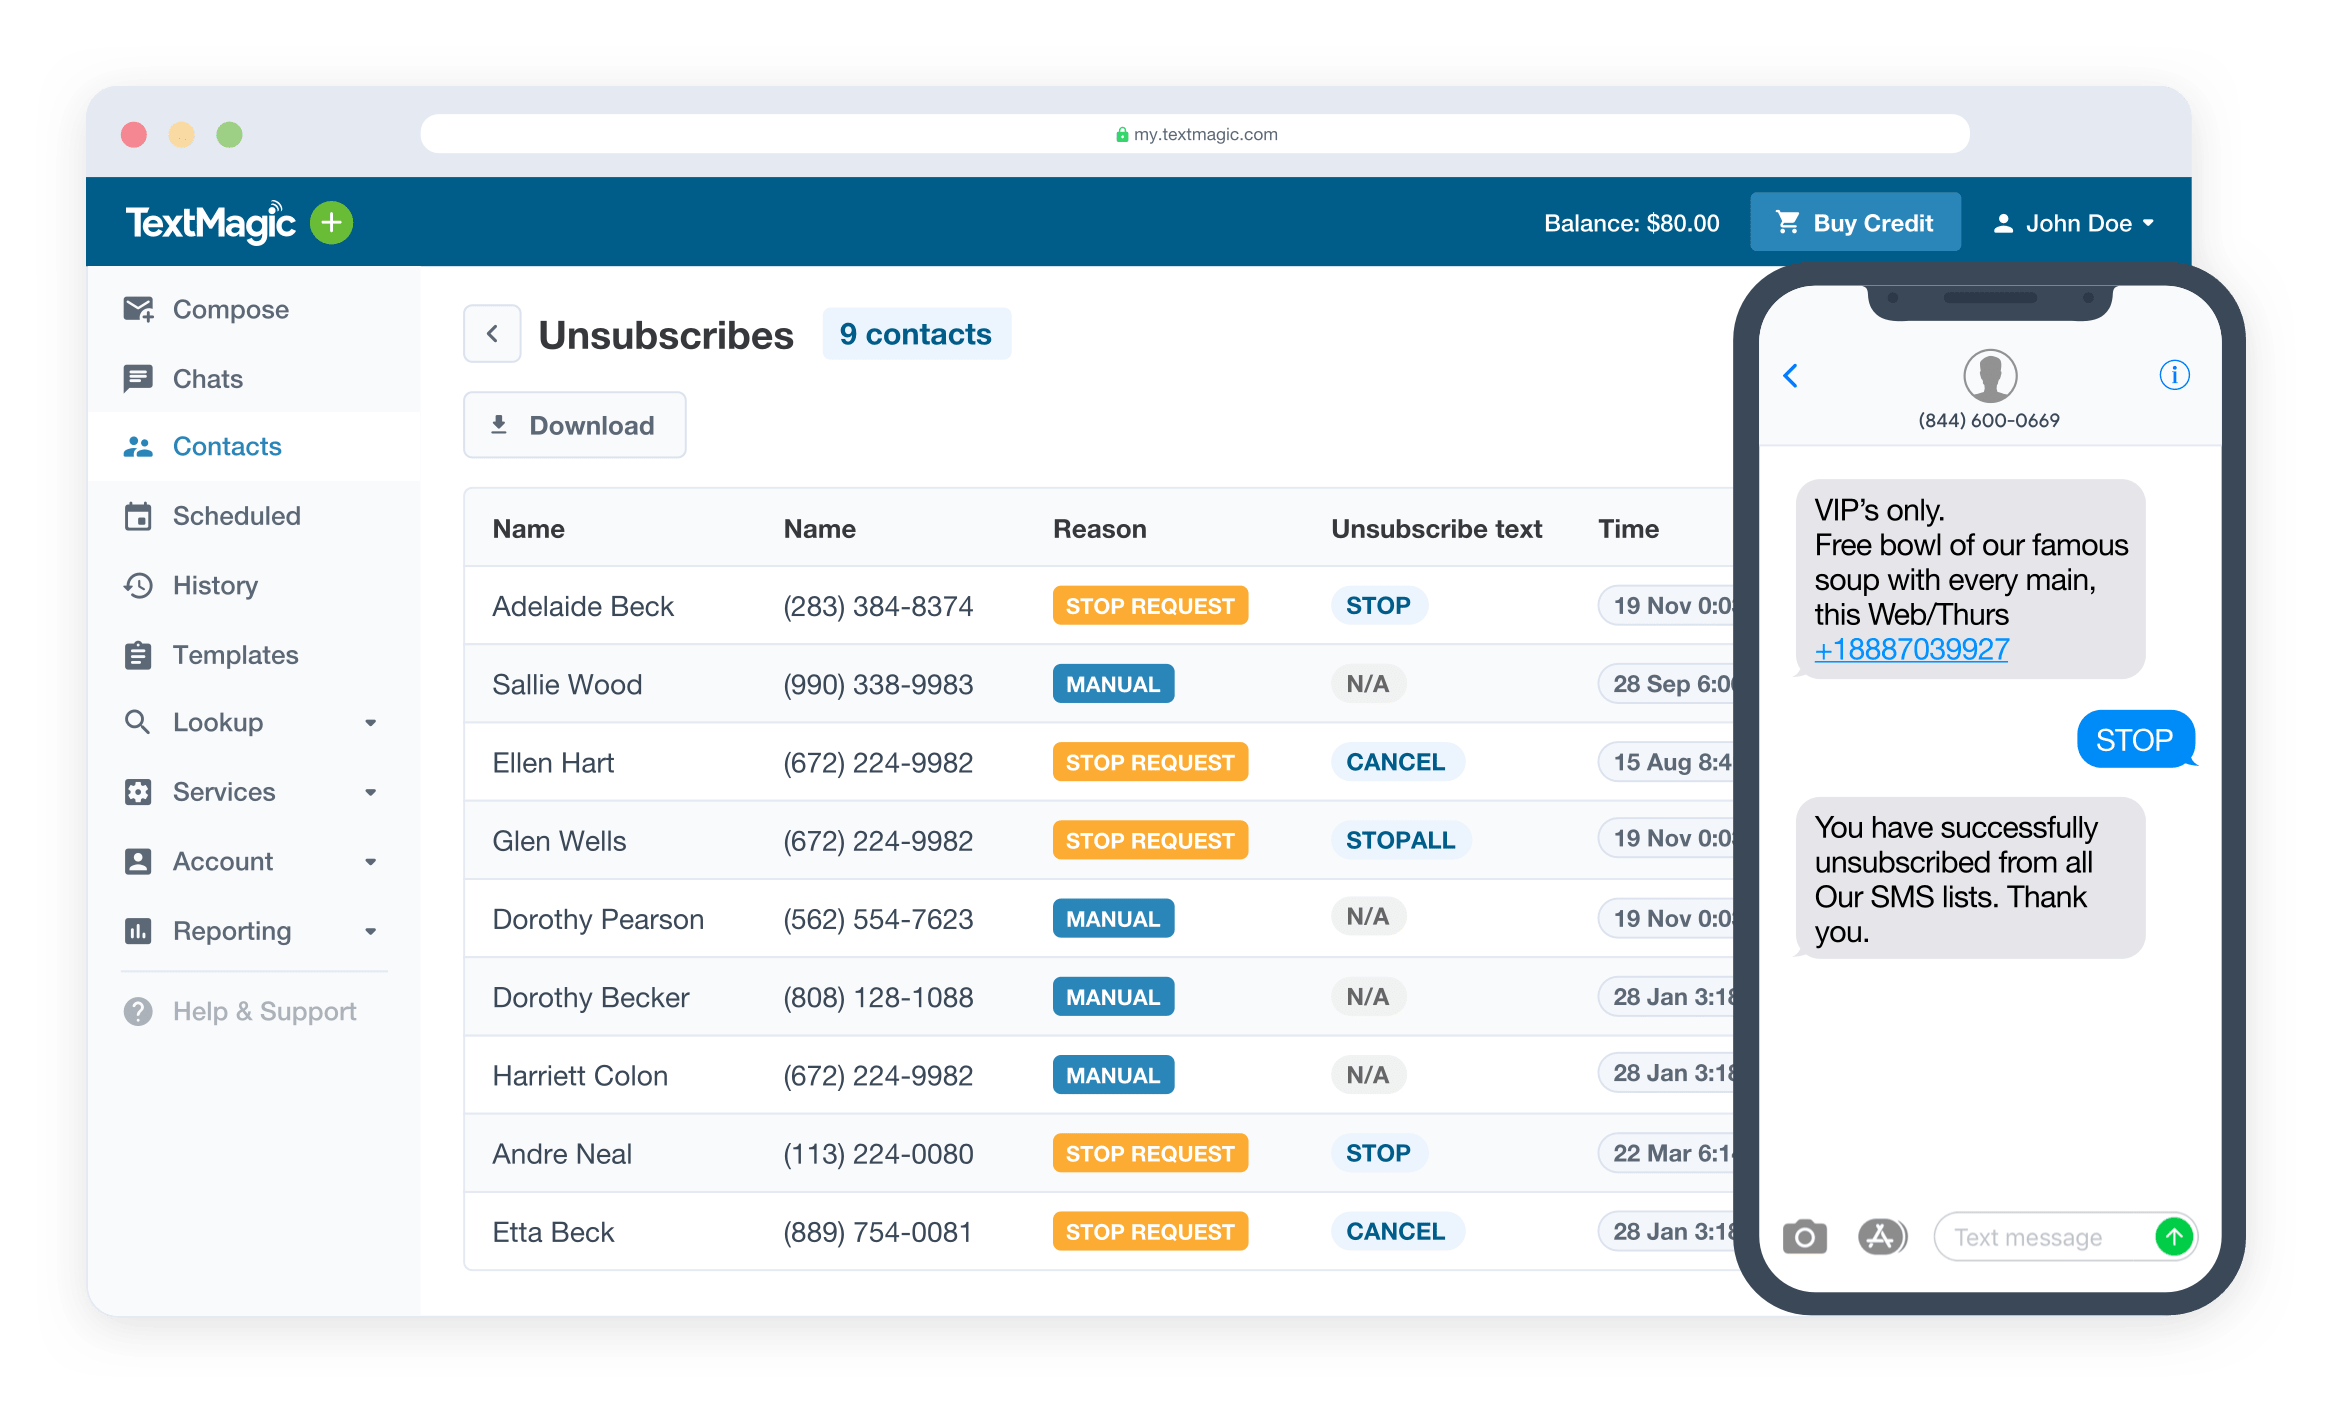Tap the camera icon on the phone
Image resolution: width=2332 pixels, height=1404 pixels.
point(1805,1237)
